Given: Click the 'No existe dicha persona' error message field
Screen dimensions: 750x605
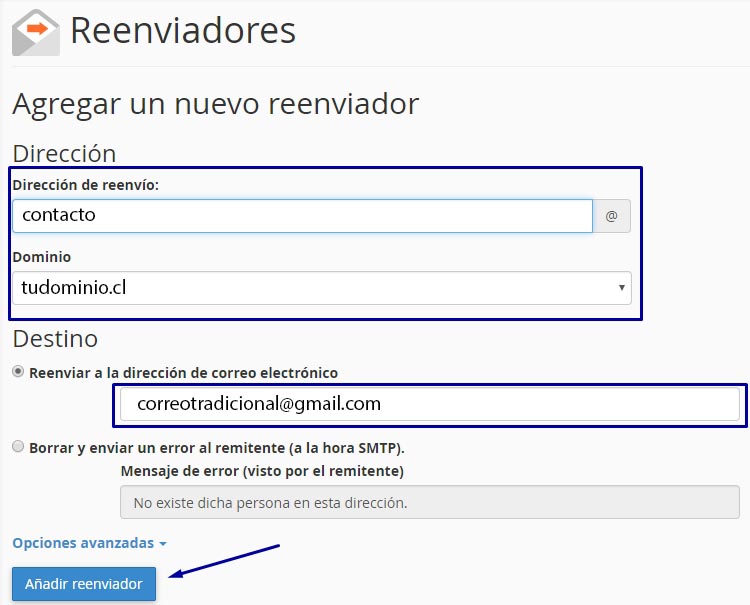Looking at the screenshot, I should [x=430, y=502].
